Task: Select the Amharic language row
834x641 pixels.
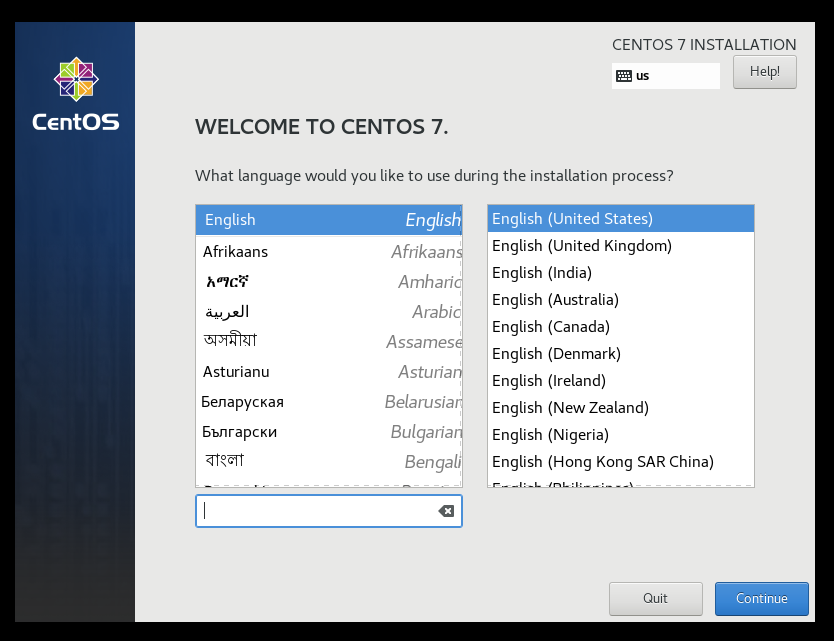Action: tap(329, 281)
